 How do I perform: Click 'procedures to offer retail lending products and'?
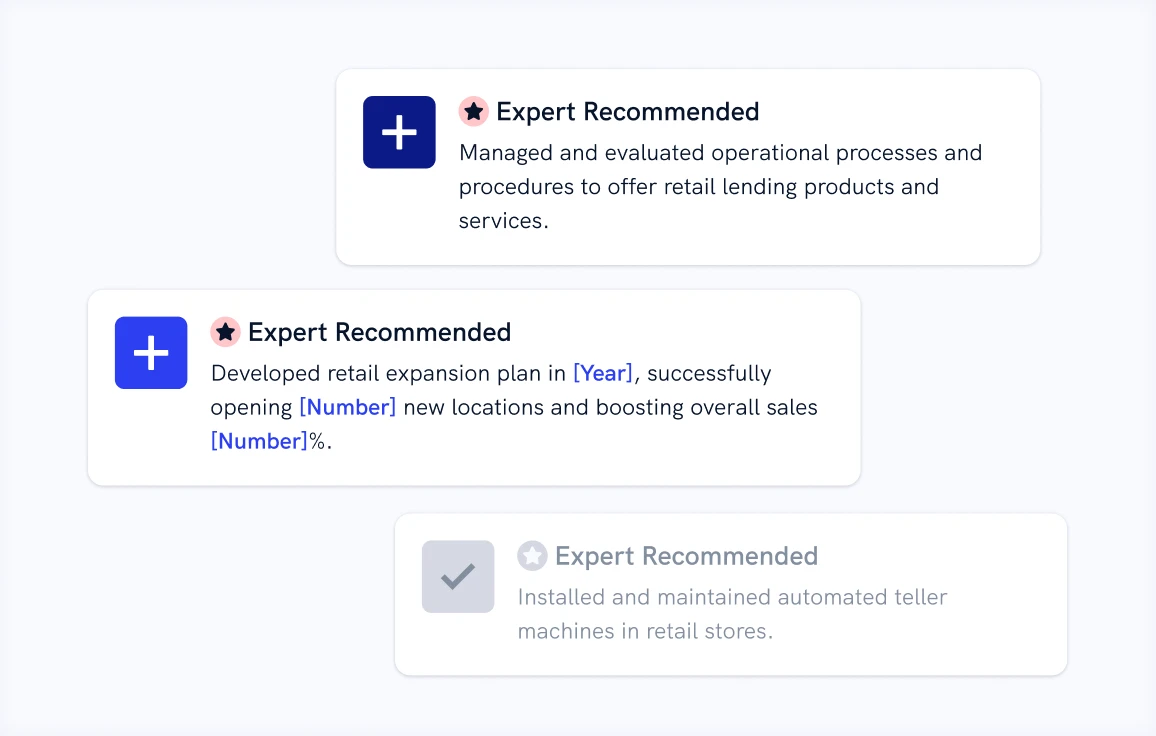tap(698, 187)
